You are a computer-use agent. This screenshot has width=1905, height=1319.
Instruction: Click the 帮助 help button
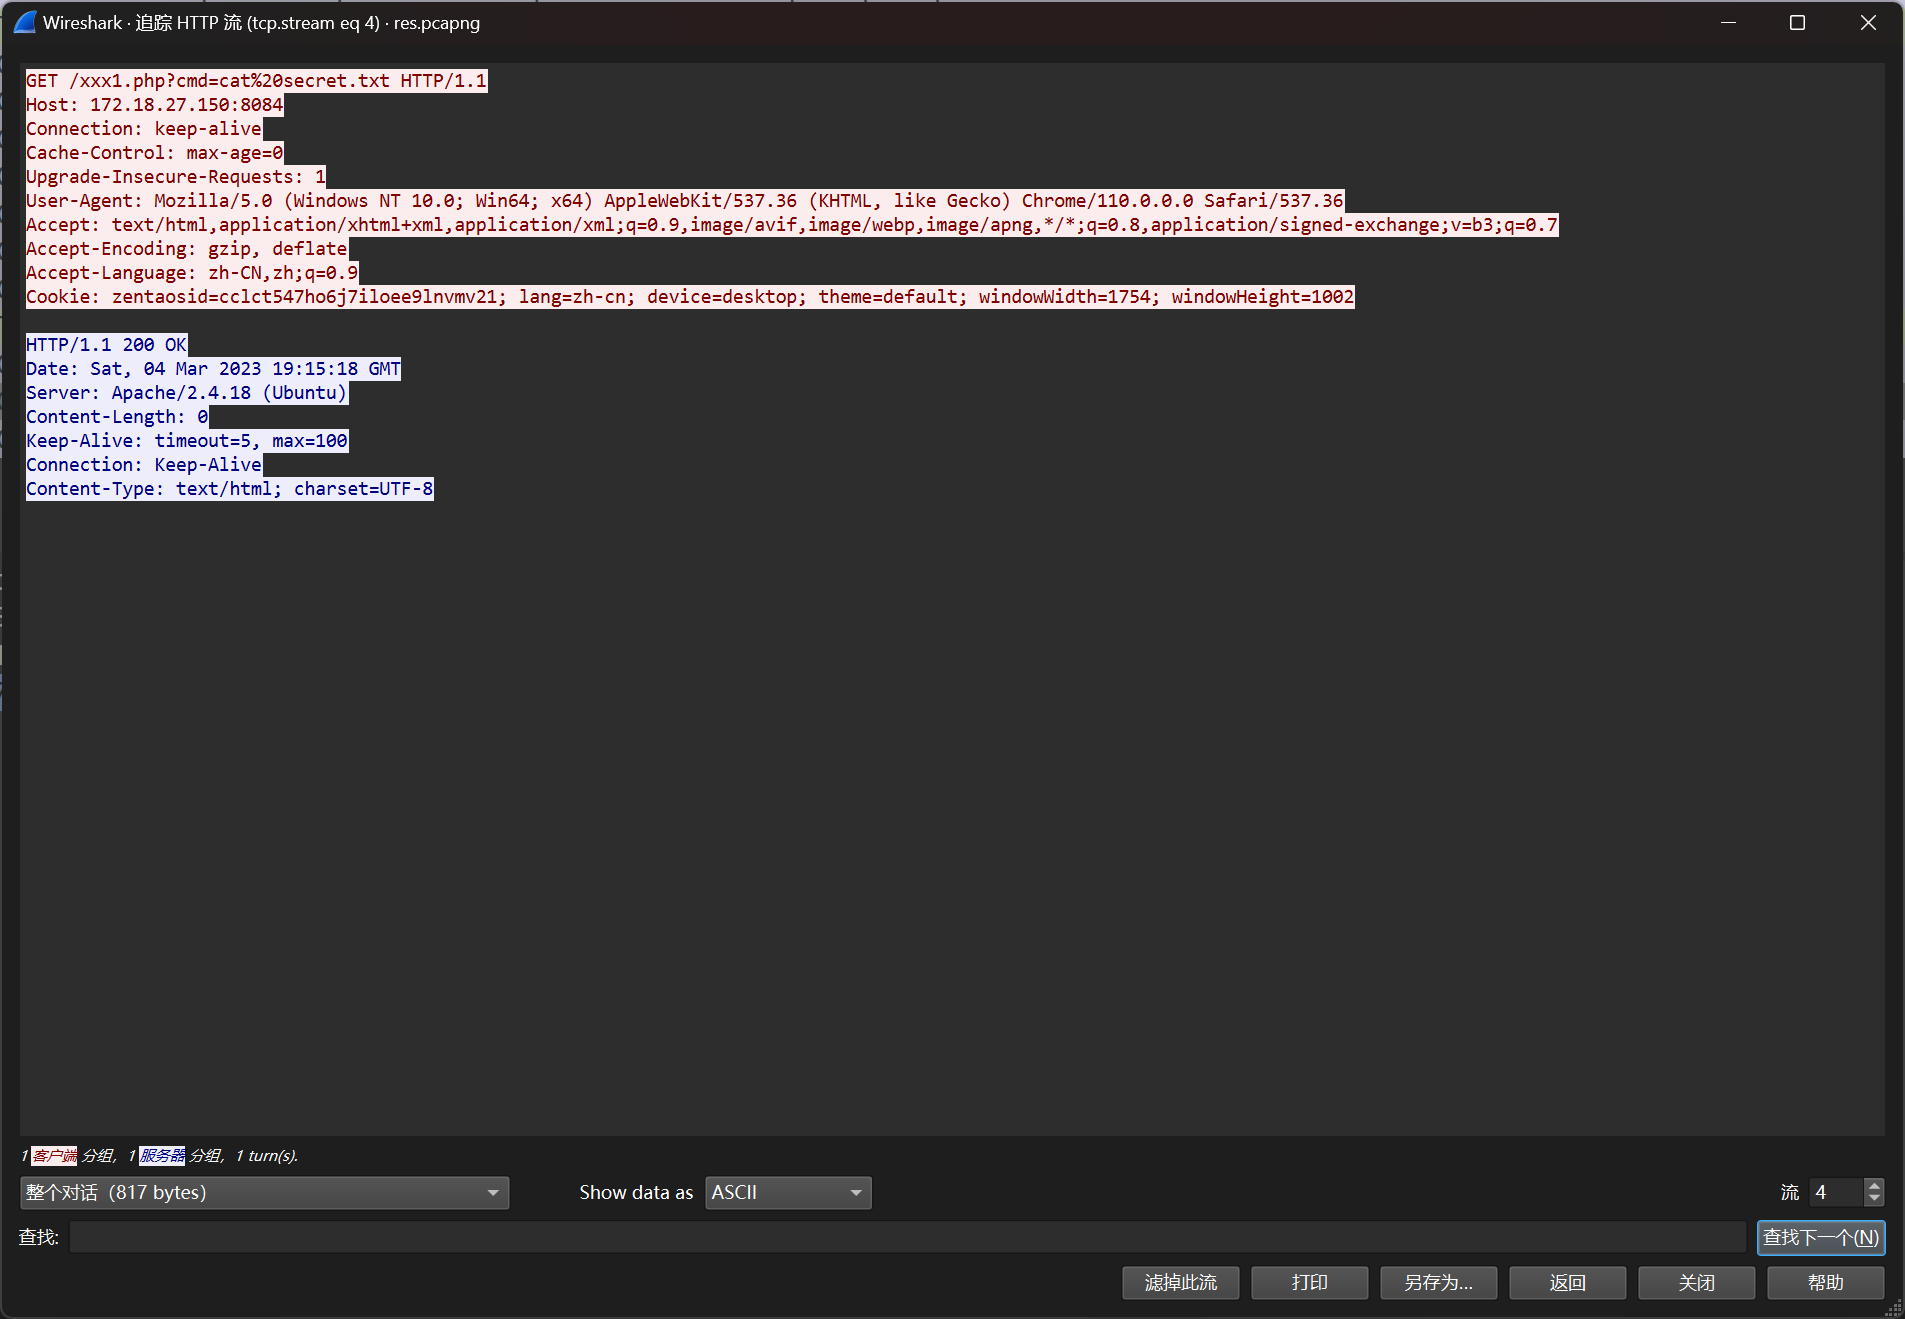pos(1825,1282)
